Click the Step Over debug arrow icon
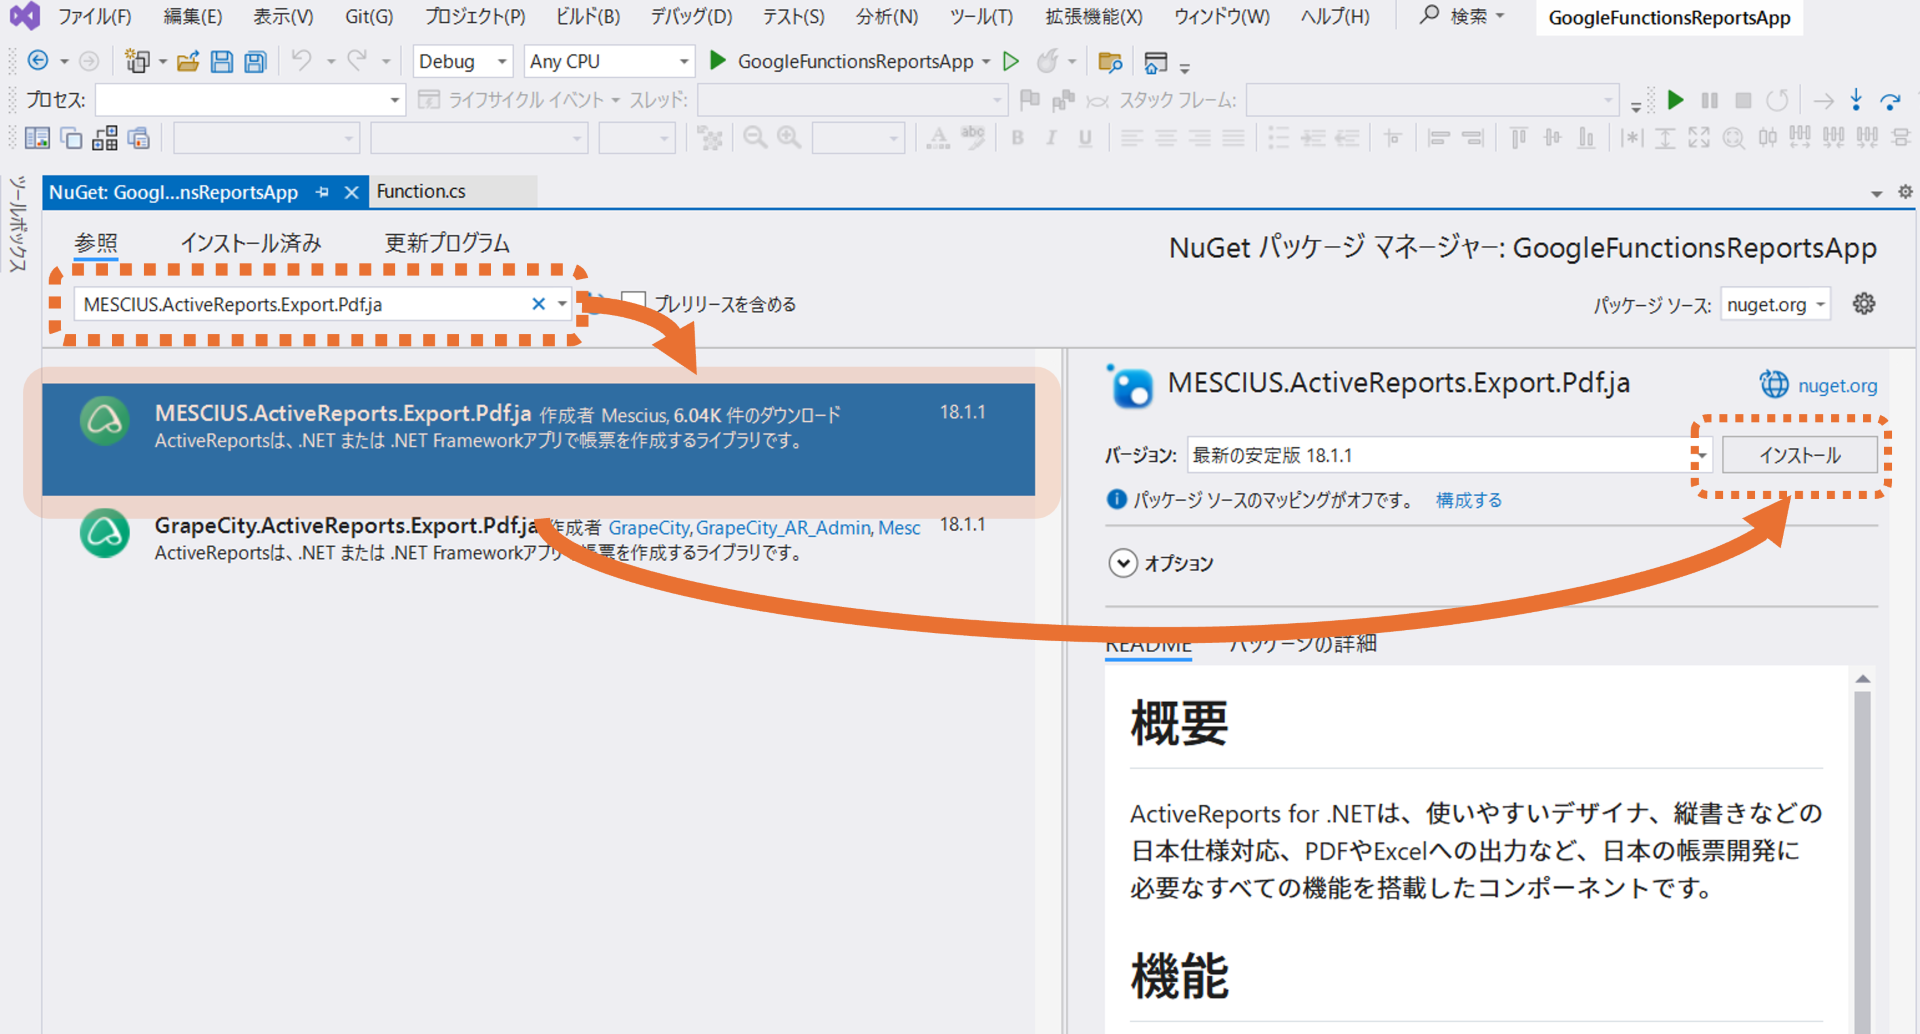The height and width of the screenshot is (1034, 1920). click(1890, 100)
